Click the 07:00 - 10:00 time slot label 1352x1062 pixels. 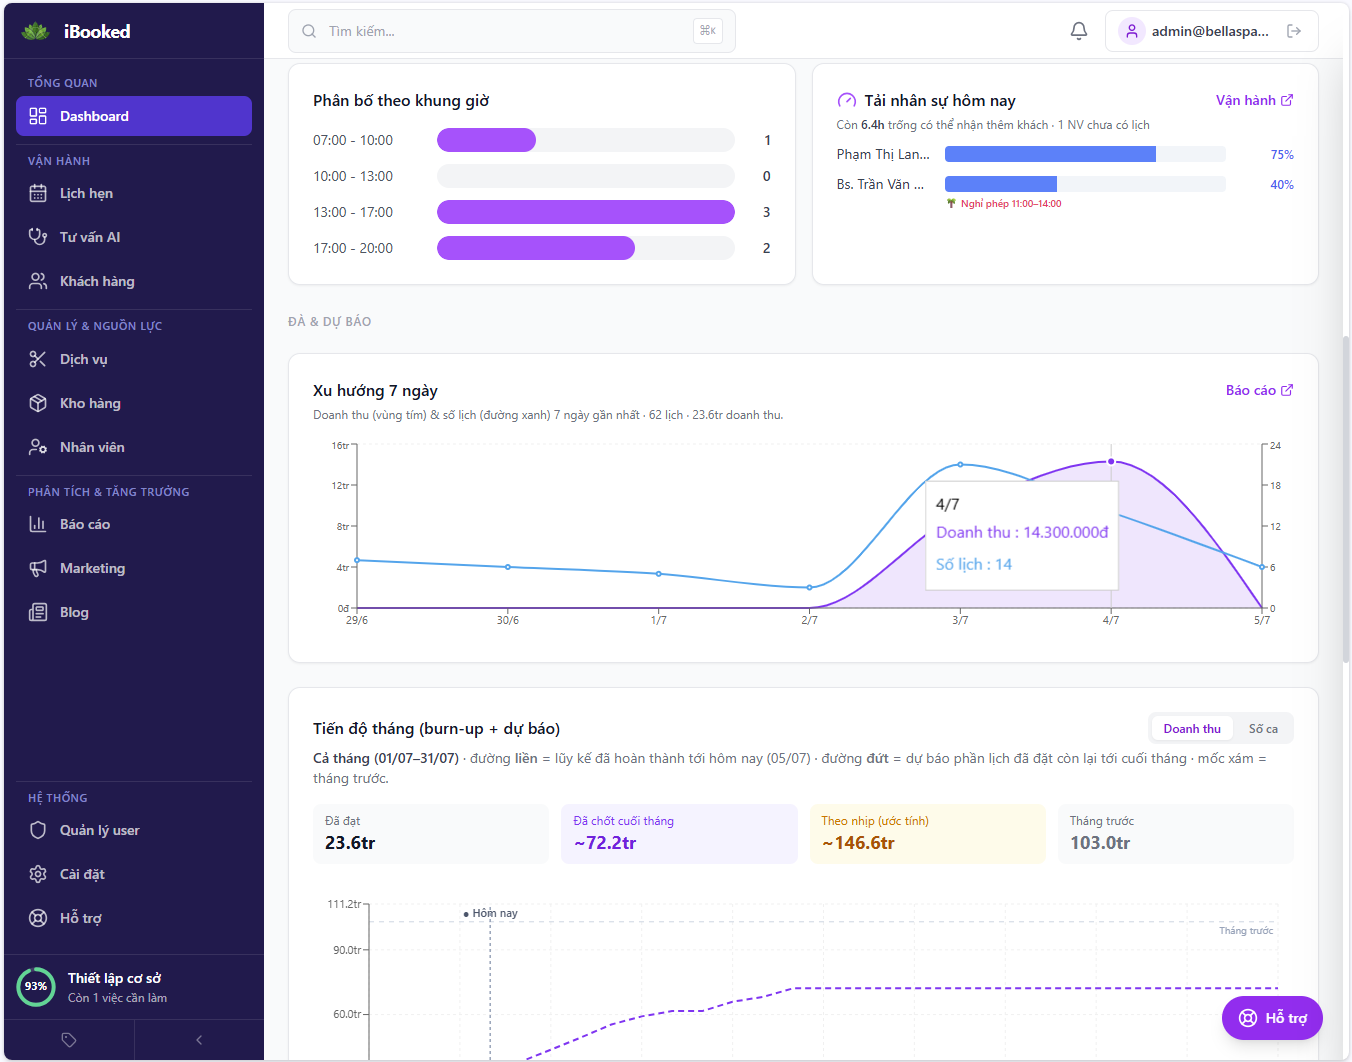tap(353, 140)
